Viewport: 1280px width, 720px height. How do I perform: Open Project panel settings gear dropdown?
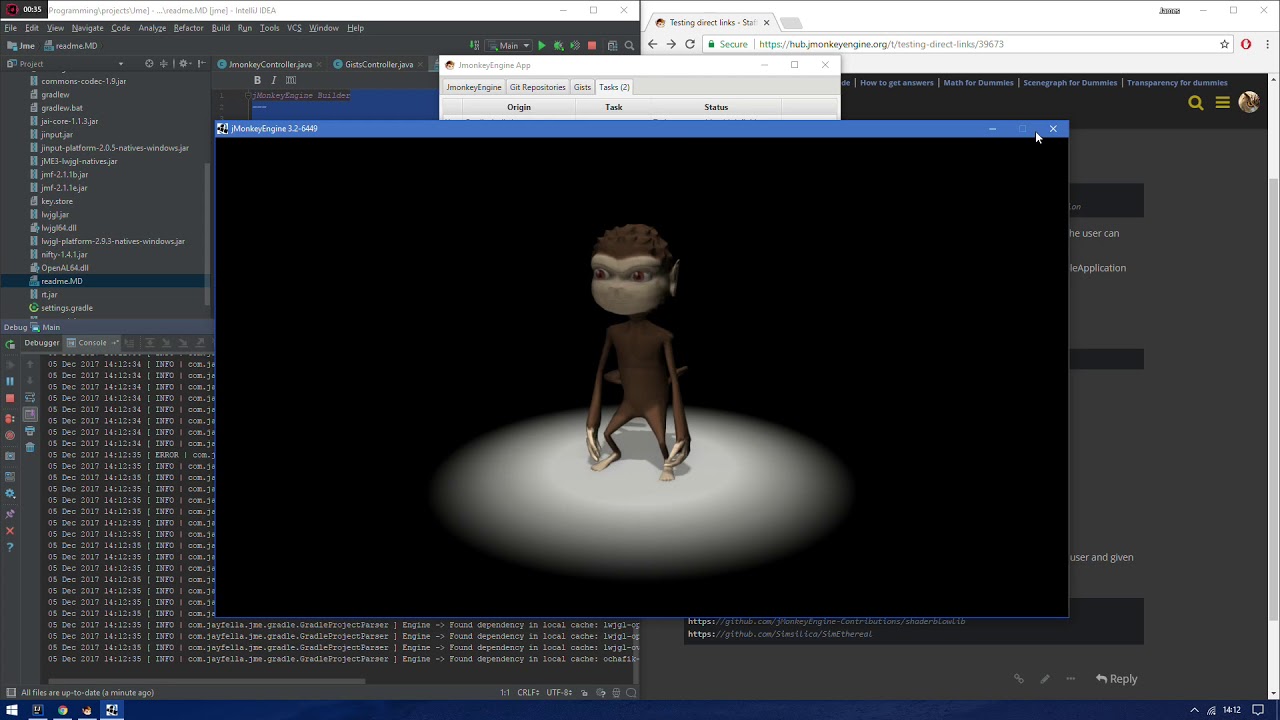(185, 64)
